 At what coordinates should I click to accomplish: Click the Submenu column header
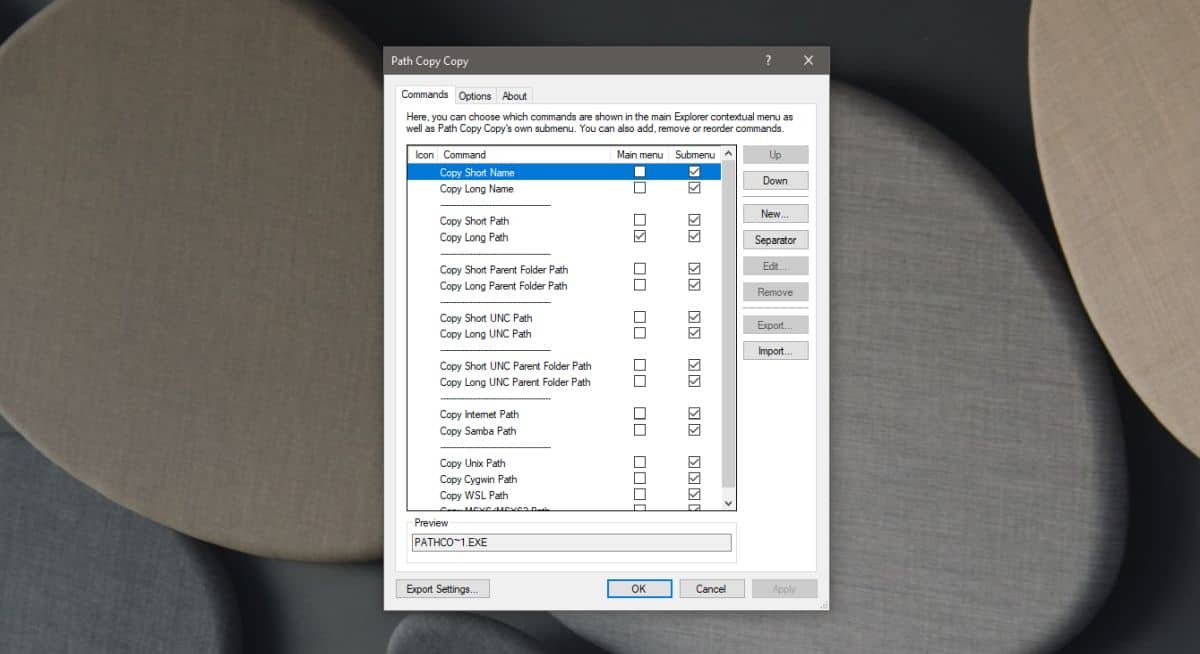(x=694, y=154)
